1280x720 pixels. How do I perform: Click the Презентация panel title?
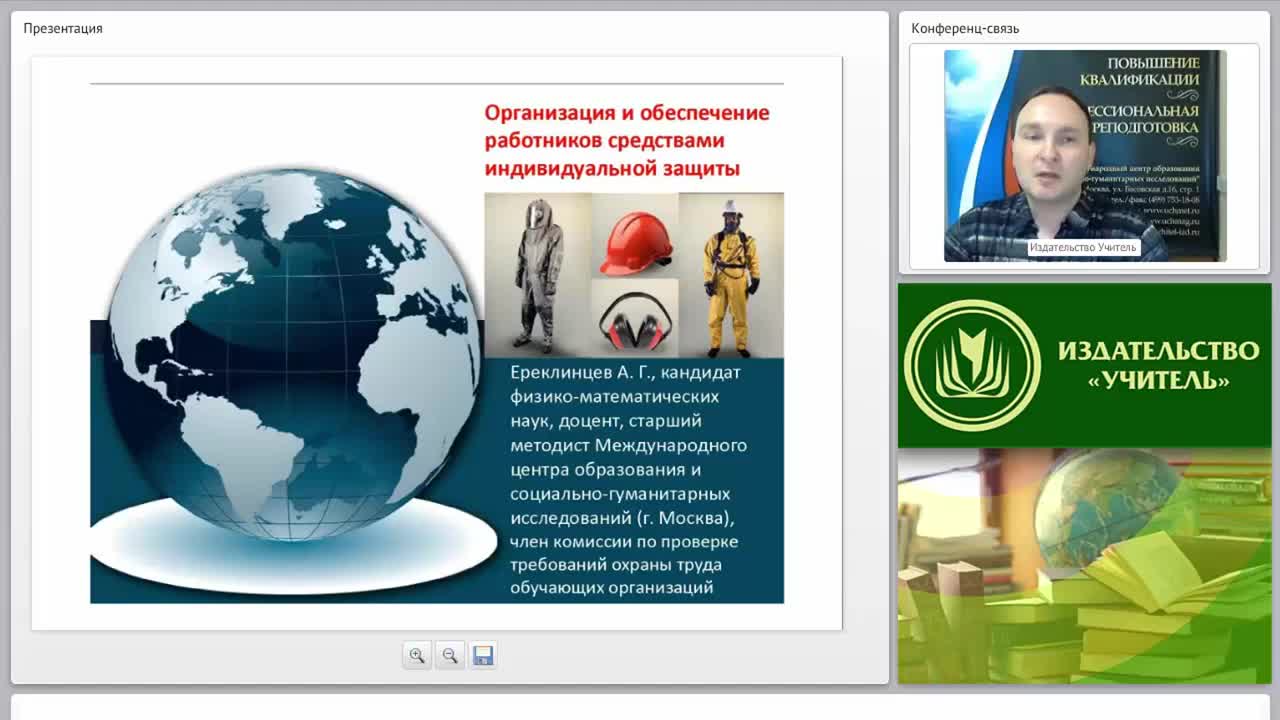[x=63, y=28]
